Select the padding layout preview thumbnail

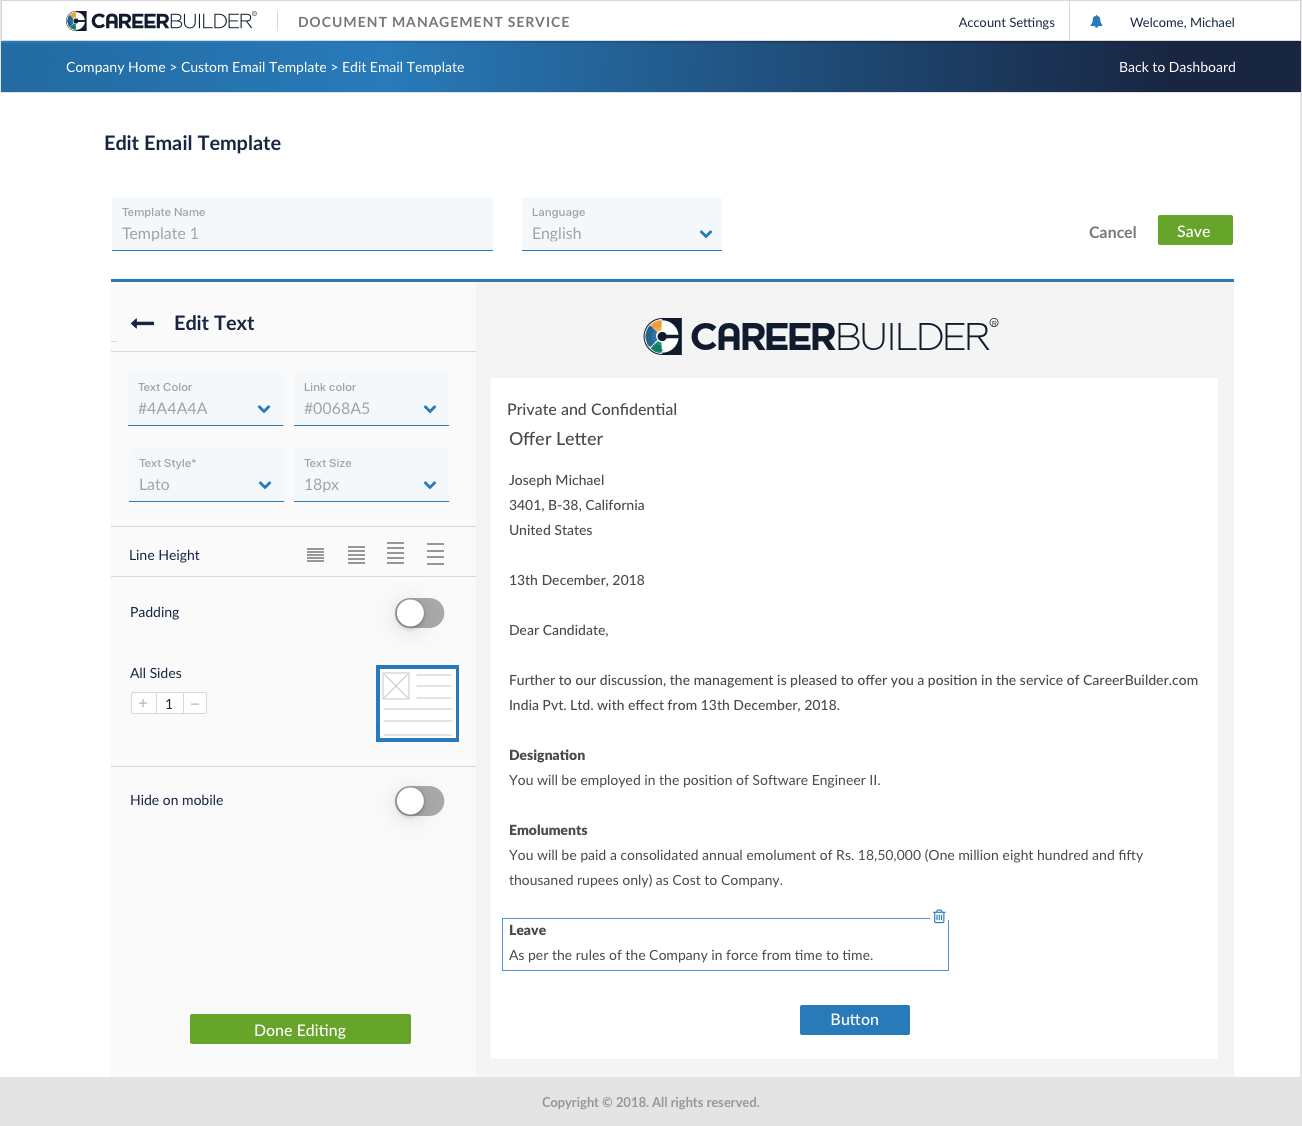417,703
